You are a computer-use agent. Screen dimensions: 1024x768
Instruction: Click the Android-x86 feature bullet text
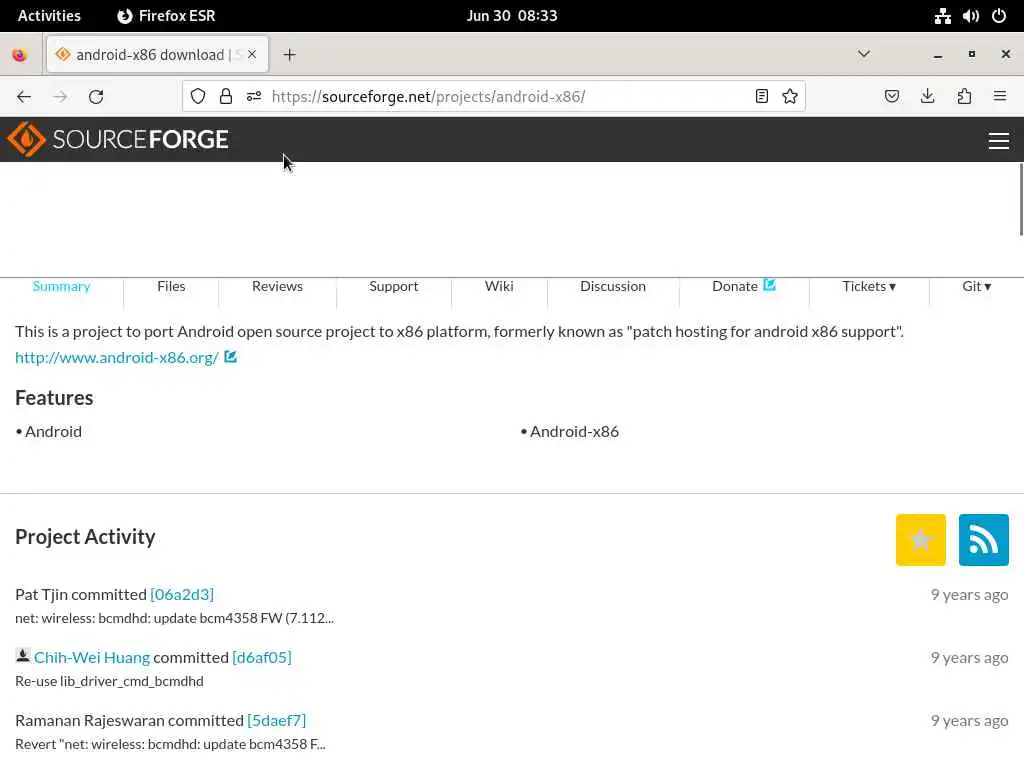(x=574, y=432)
